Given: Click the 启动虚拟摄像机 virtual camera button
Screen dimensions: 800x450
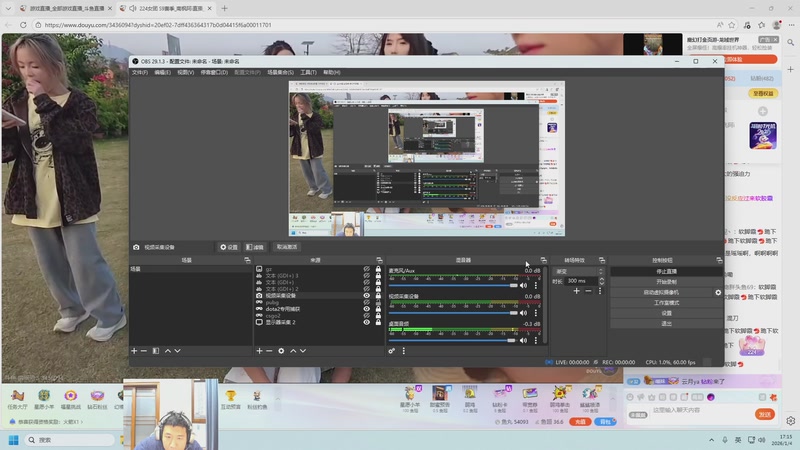Looking at the screenshot, I should click(661, 292).
